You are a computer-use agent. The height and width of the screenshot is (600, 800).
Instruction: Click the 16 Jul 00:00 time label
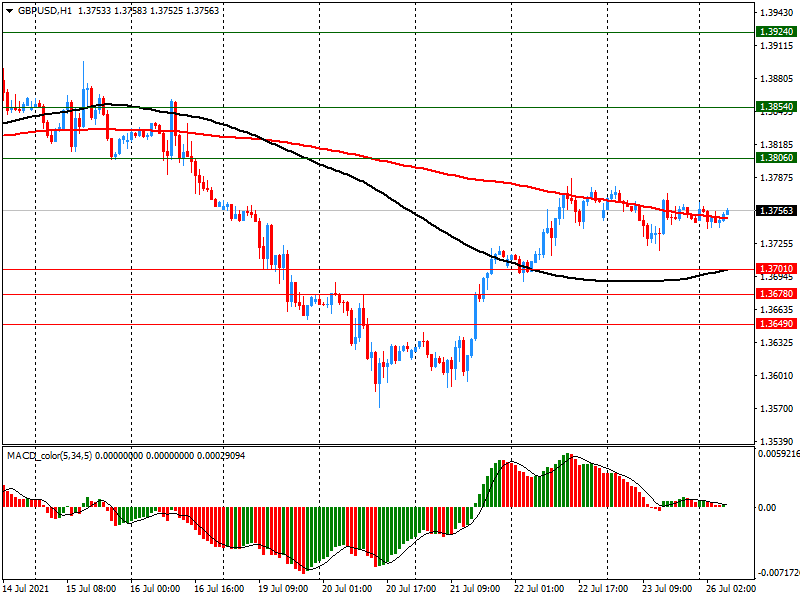tap(155, 589)
